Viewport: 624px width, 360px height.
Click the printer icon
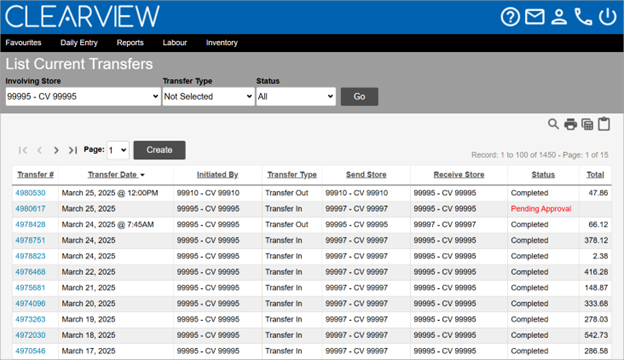click(570, 124)
